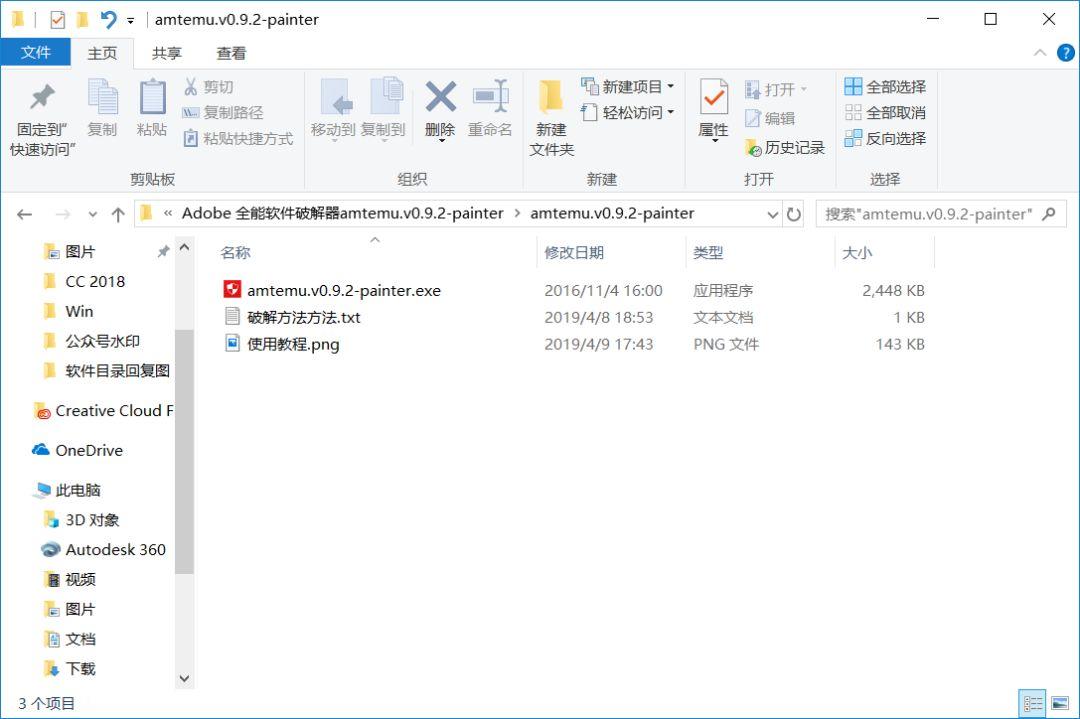Switch to the 查看 (View) tab
The image size is (1080, 719).
point(230,53)
